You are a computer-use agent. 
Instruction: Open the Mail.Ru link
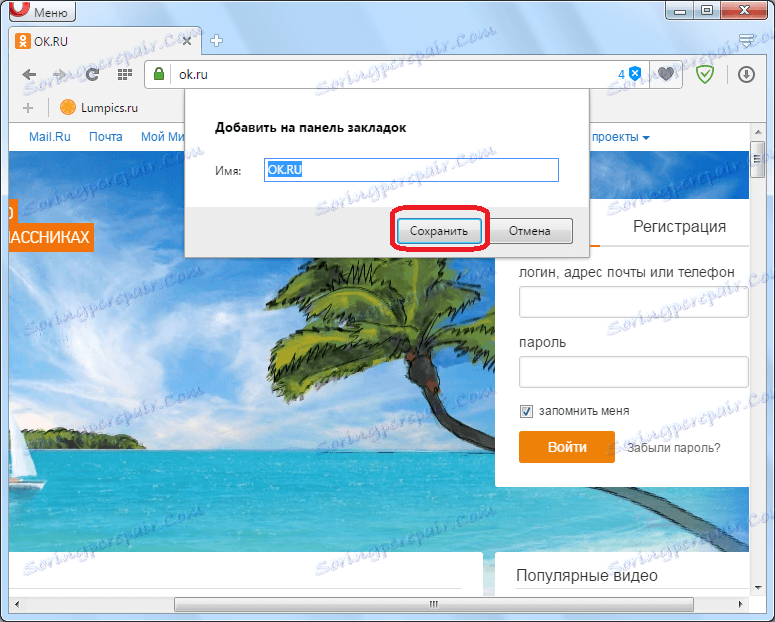pos(49,137)
